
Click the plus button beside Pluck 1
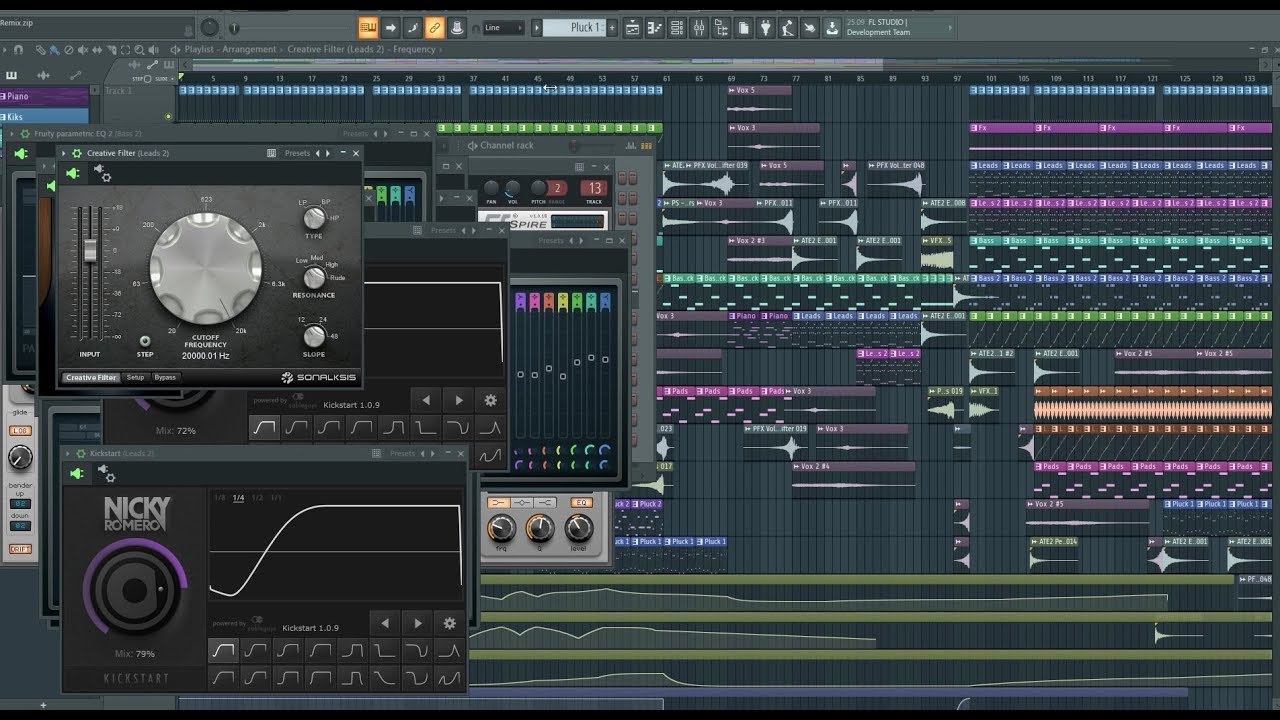click(x=613, y=28)
